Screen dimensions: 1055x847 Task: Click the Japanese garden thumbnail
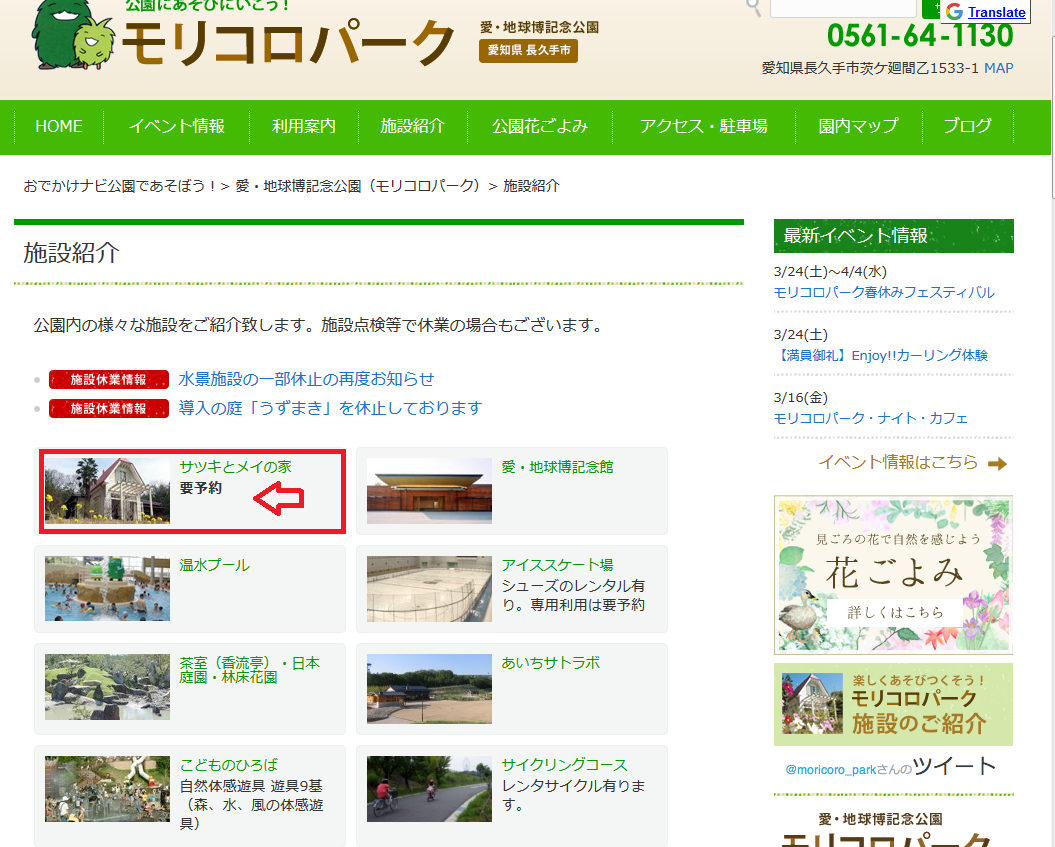click(x=107, y=687)
